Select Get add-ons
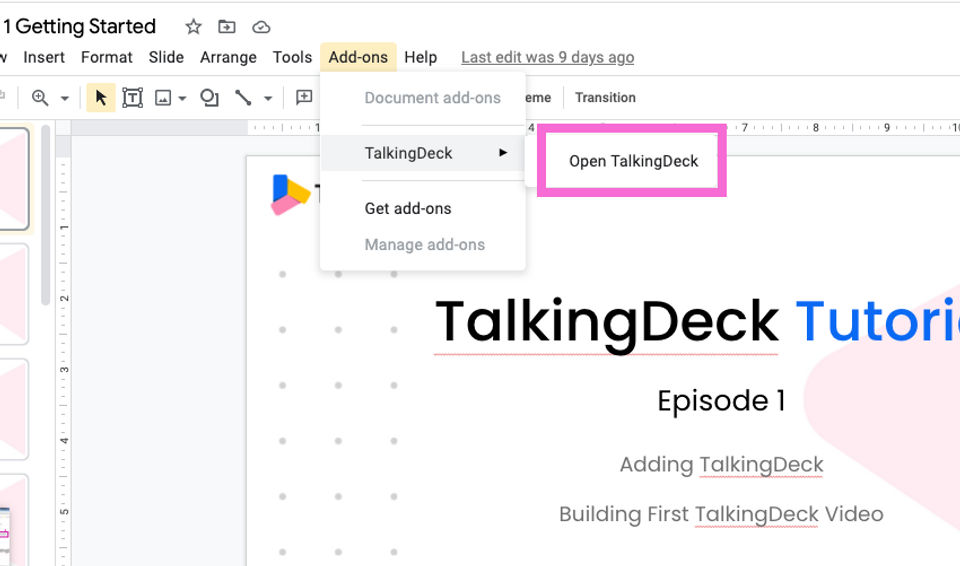960x566 pixels. (x=423, y=208)
